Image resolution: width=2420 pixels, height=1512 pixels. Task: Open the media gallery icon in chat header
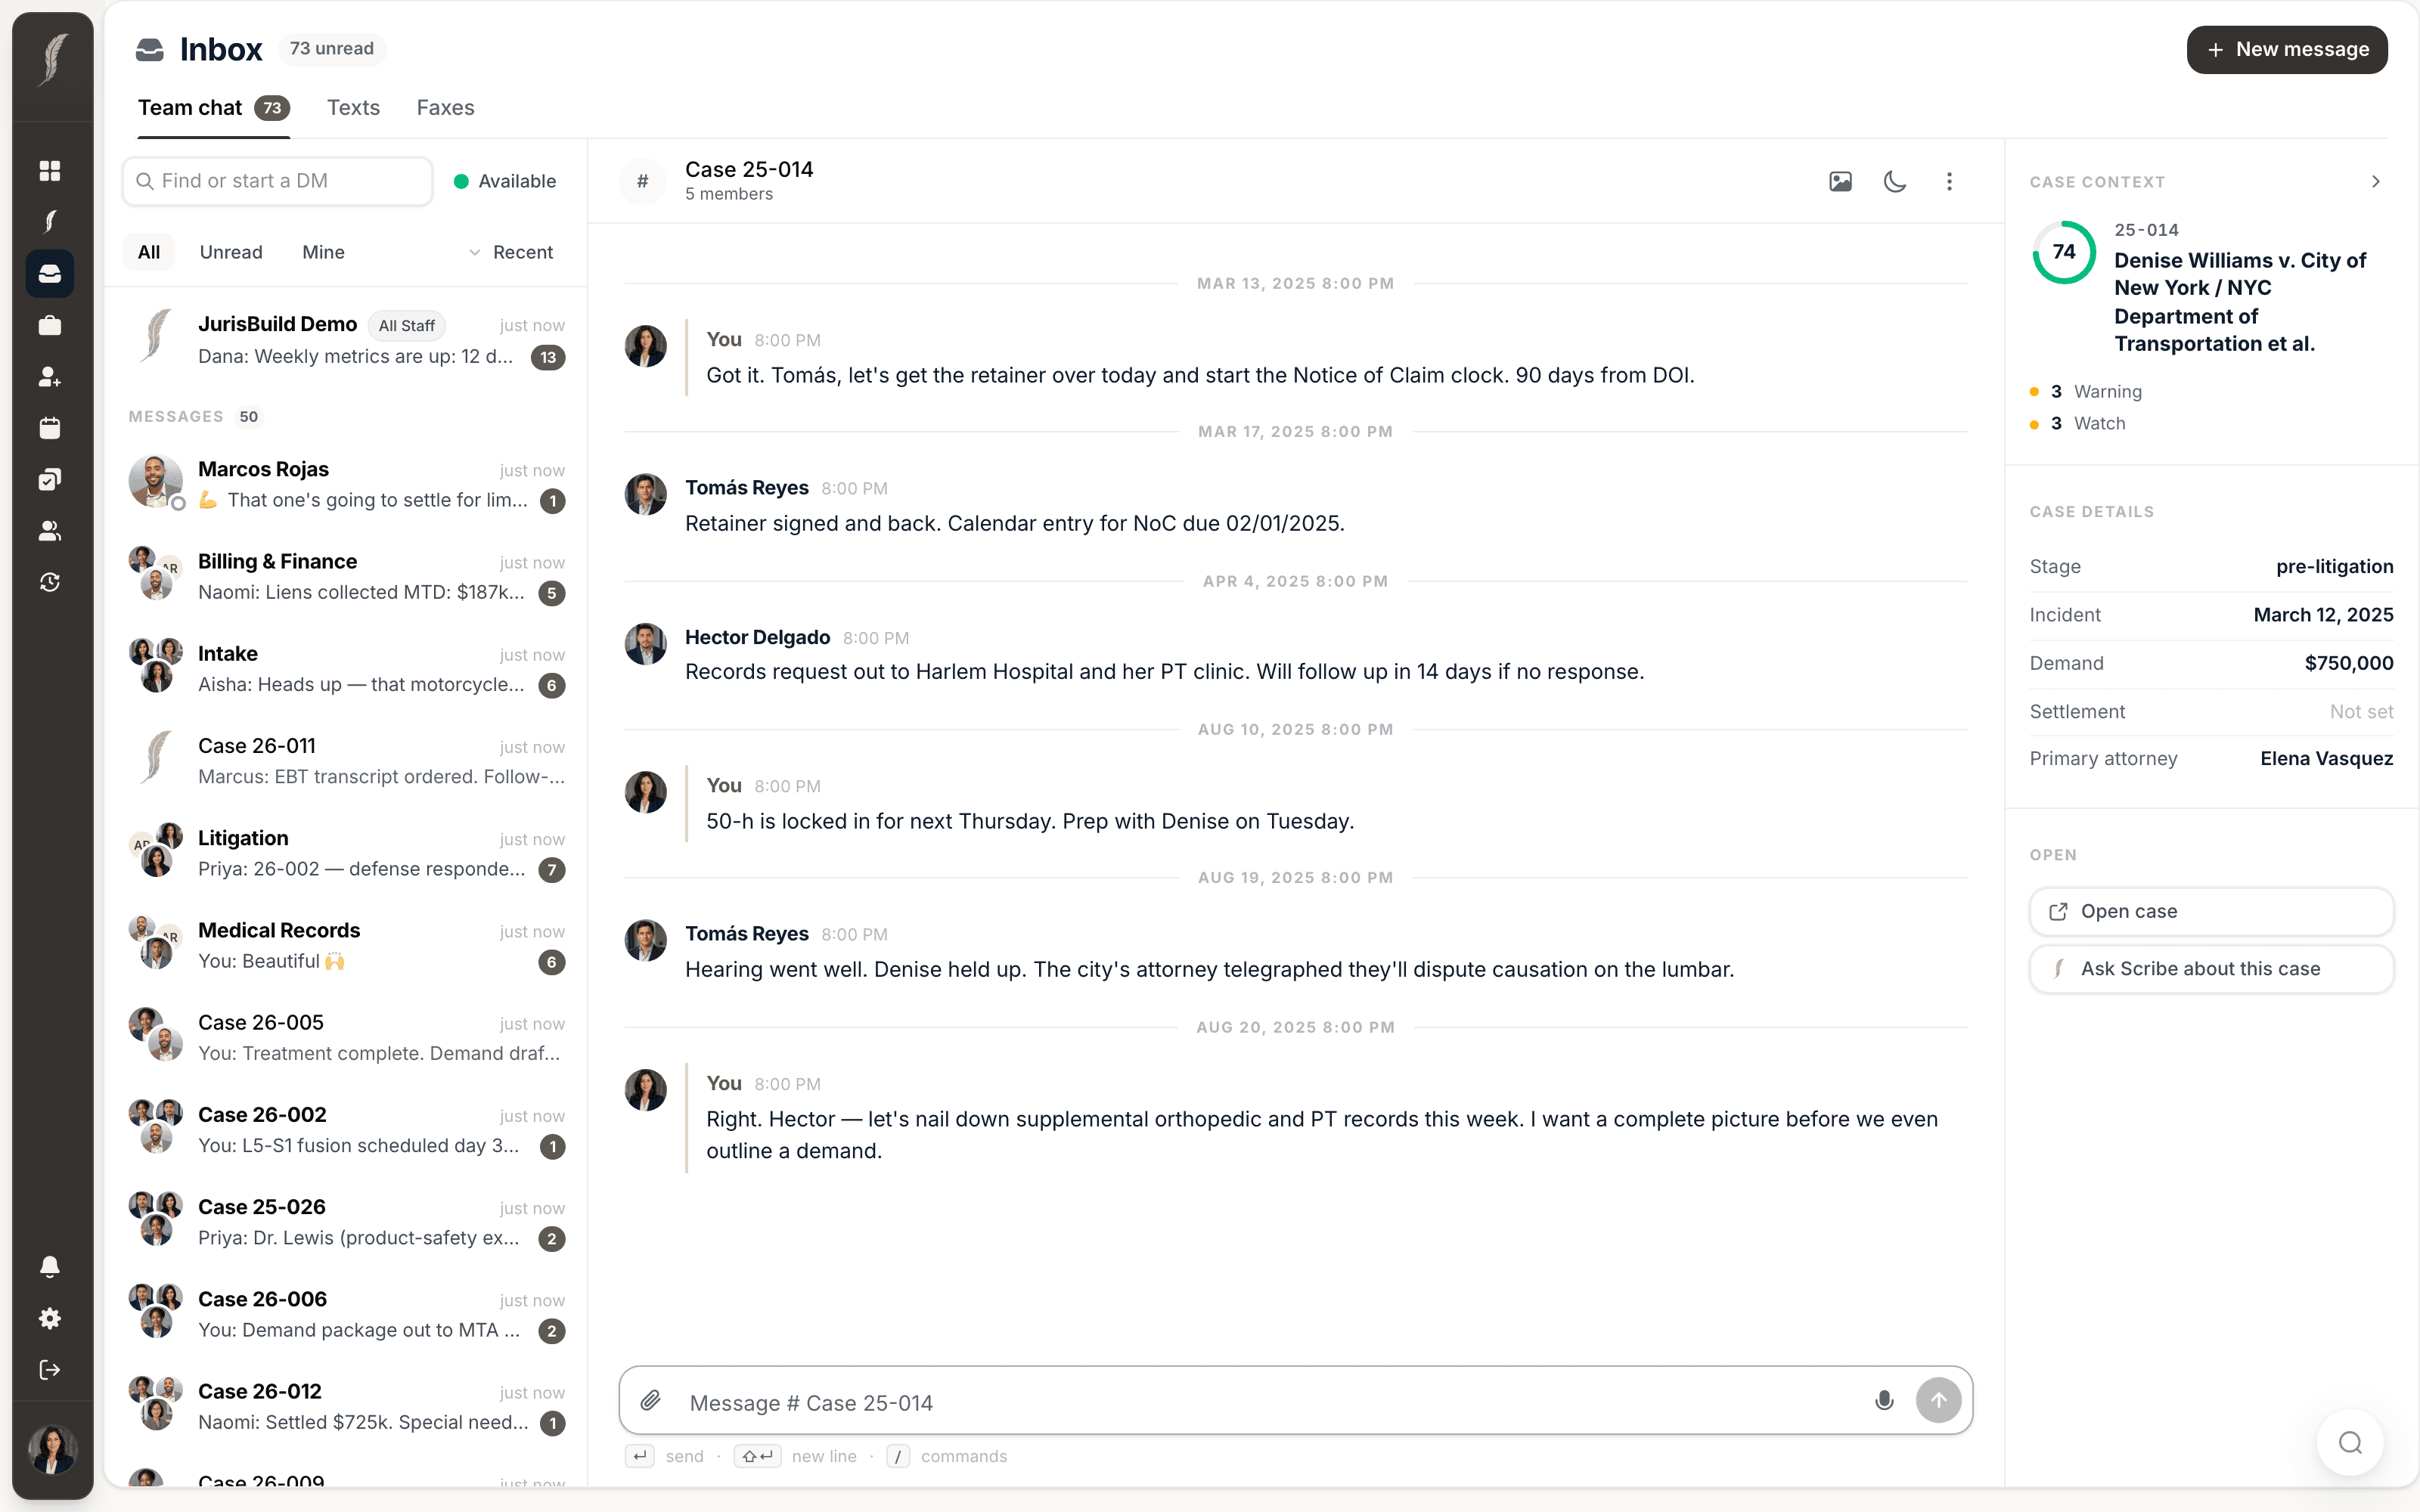(x=1840, y=181)
